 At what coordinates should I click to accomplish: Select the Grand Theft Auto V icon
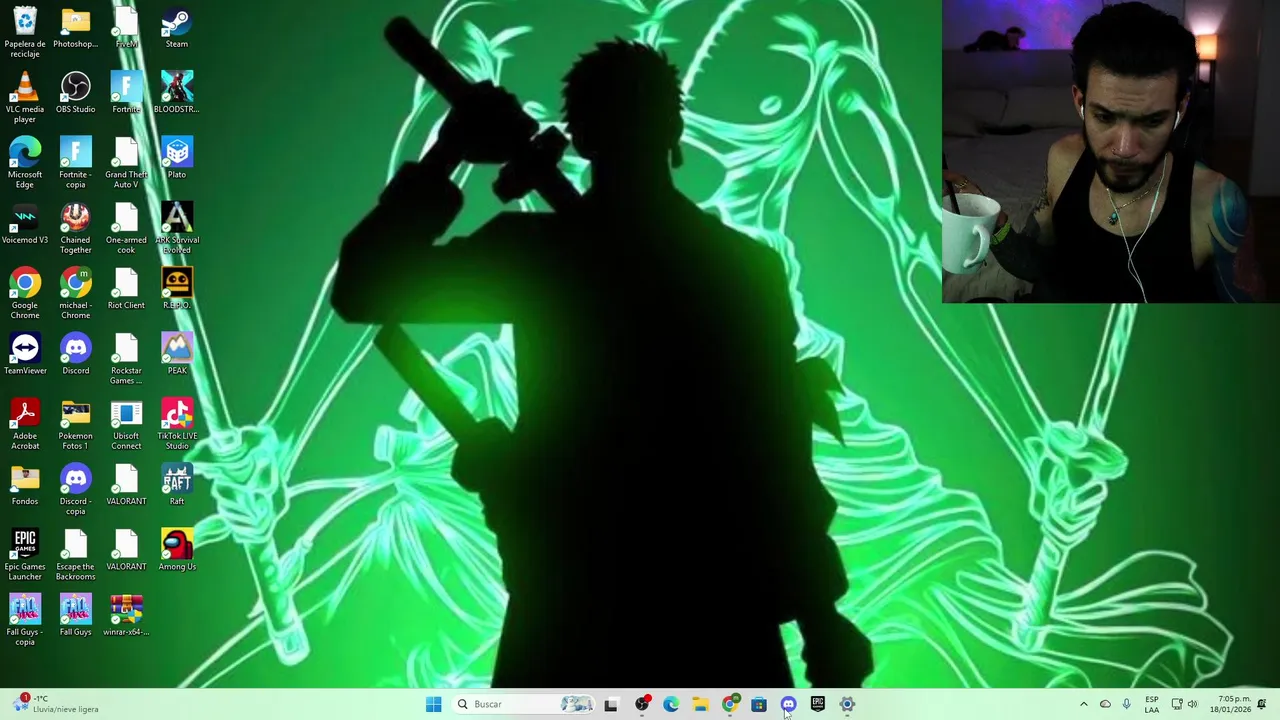click(126, 163)
